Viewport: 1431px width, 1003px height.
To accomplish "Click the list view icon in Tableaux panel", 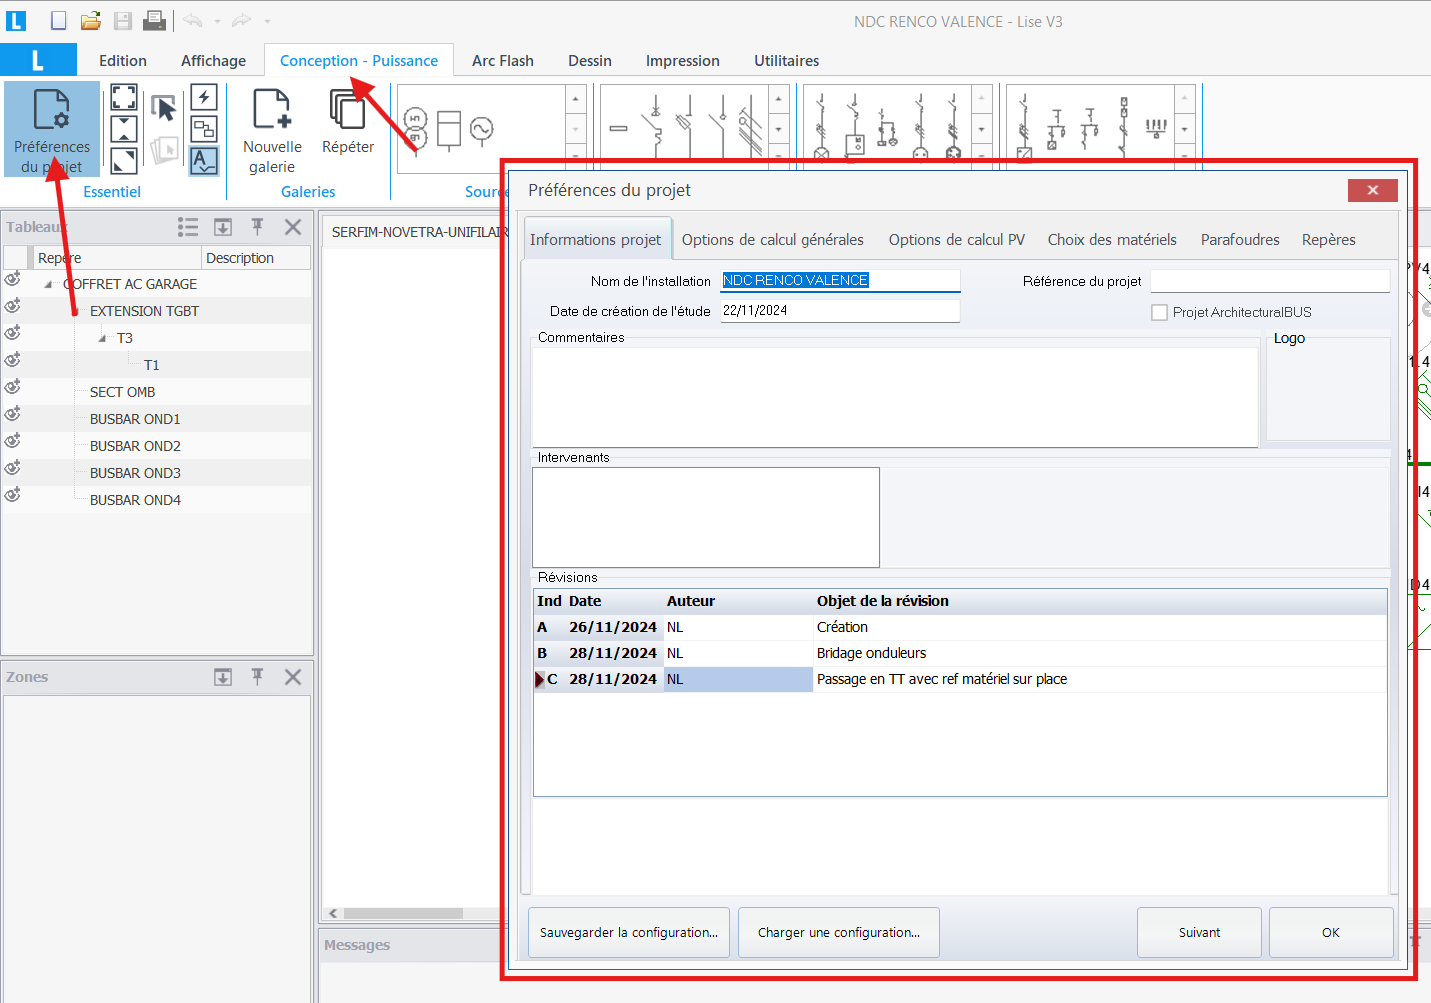I will 188,227.
